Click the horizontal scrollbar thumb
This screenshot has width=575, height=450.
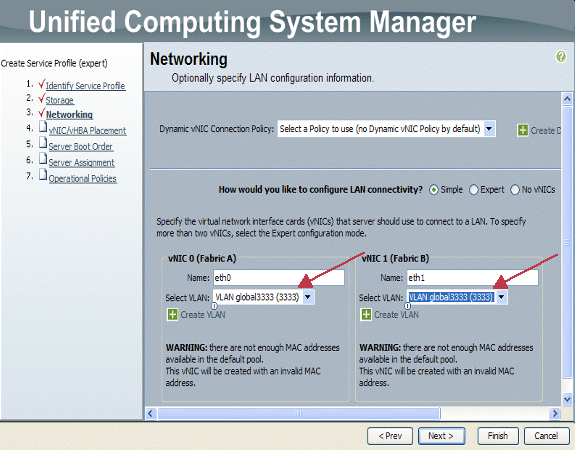tap(299, 414)
